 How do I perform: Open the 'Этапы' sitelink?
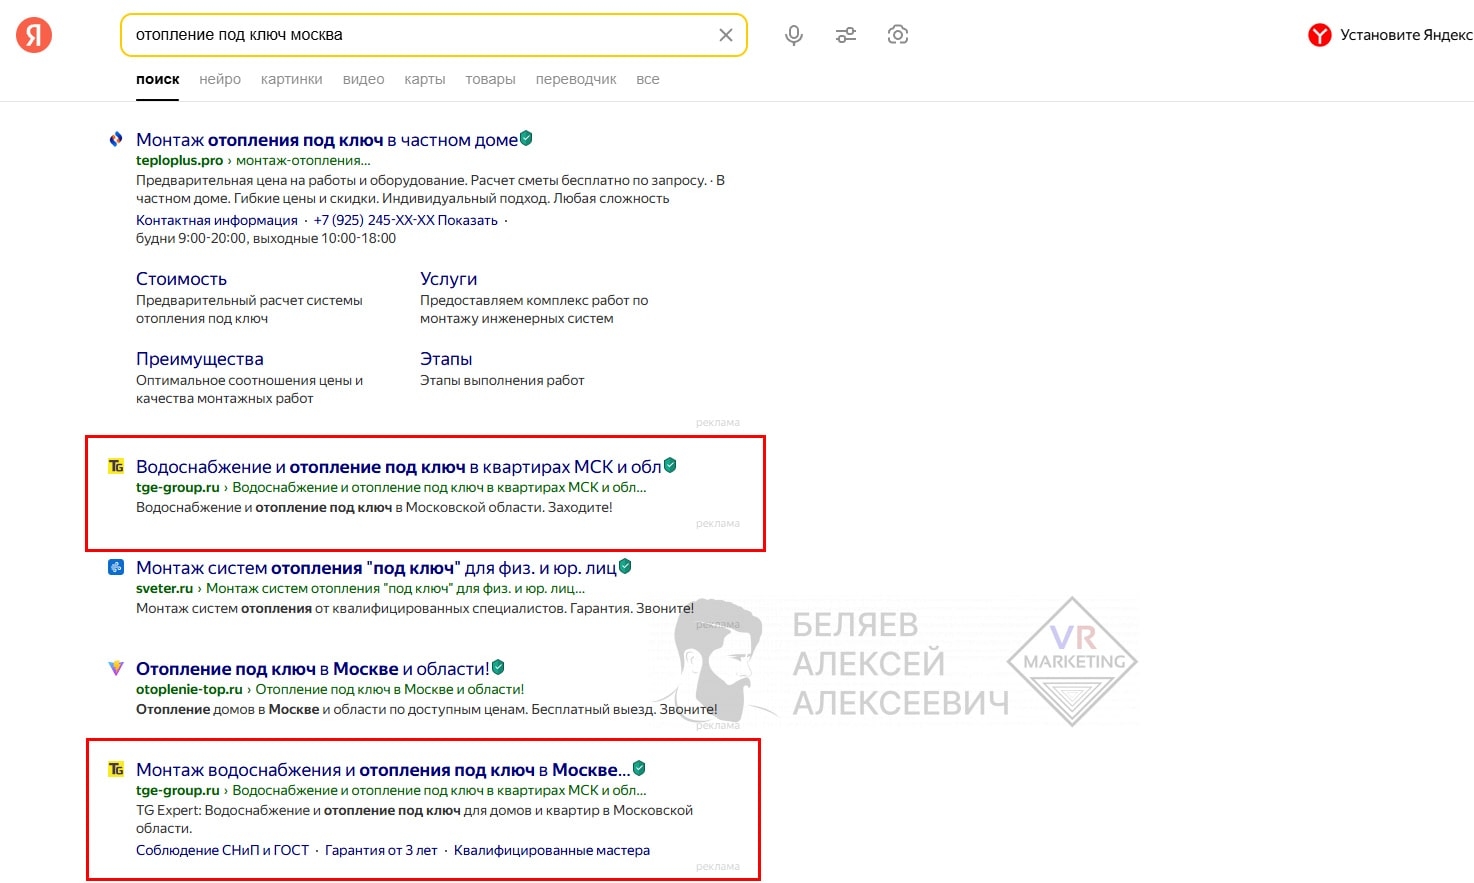[446, 359]
